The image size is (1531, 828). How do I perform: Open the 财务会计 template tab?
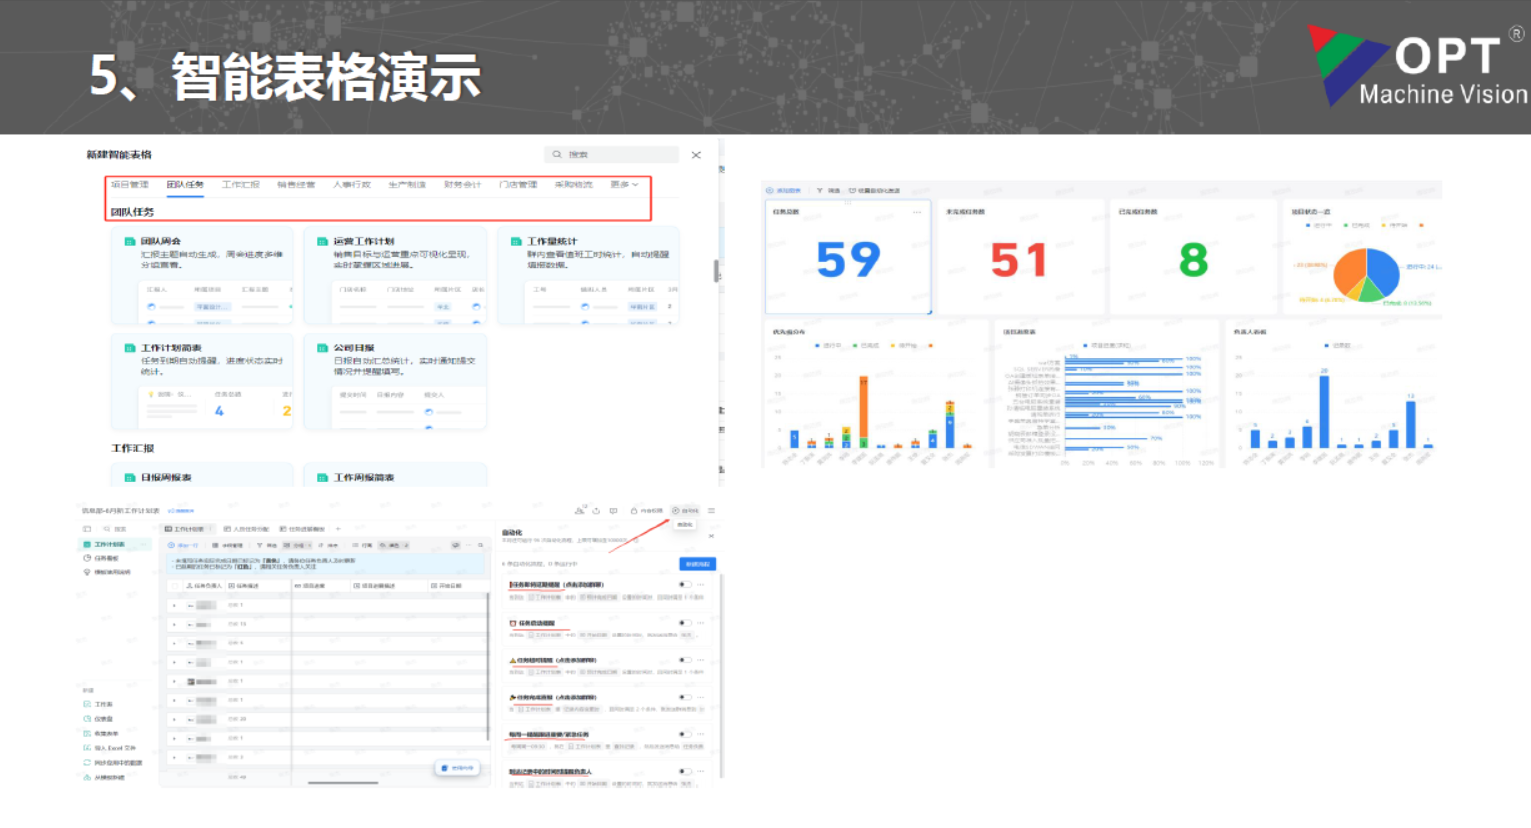tap(463, 184)
